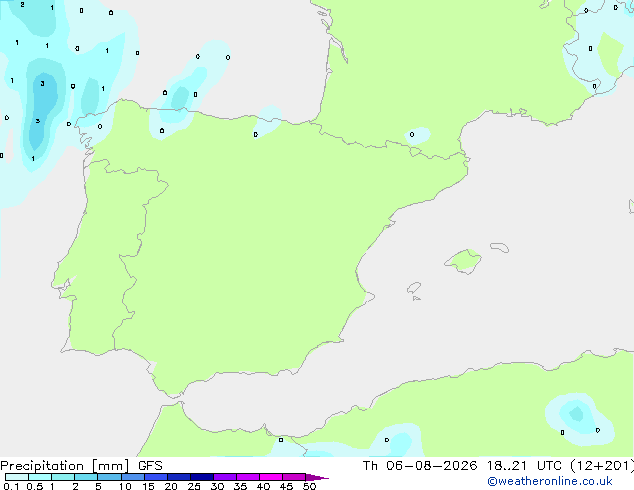The image size is (634, 490).
Task: Click the darker precipitation cell over Algeria
Action: 576,413
